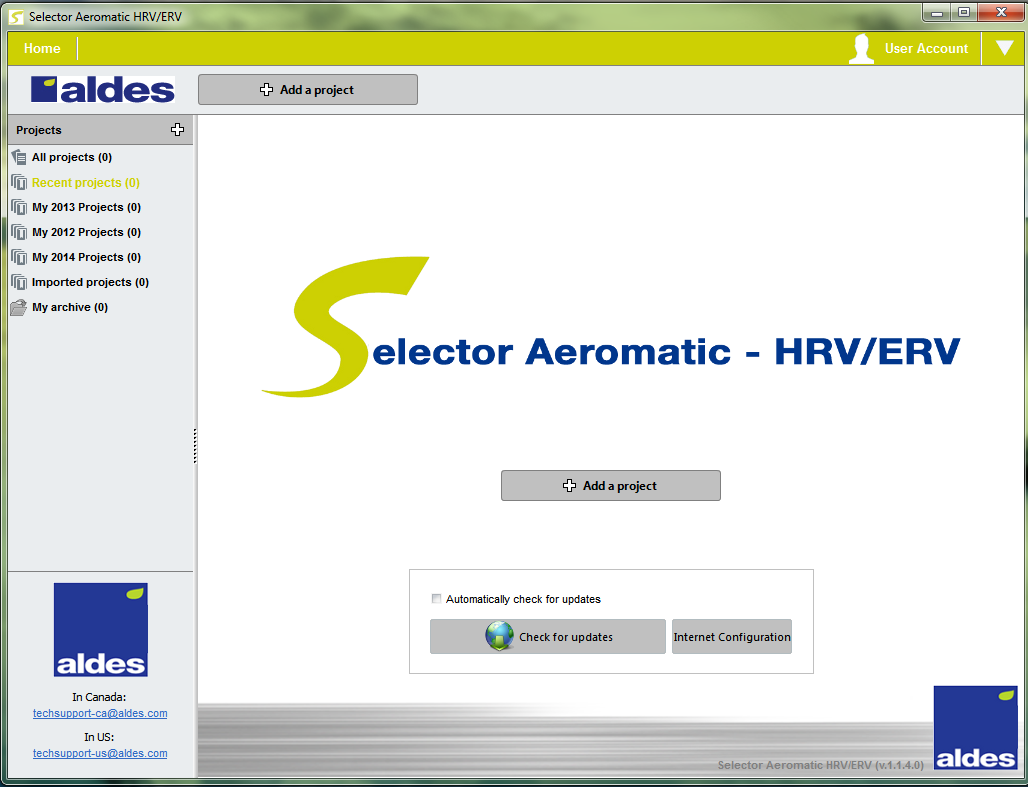Select My 2012 Projects (0)
The width and height of the screenshot is (1028, 787).
pos(87,232)
